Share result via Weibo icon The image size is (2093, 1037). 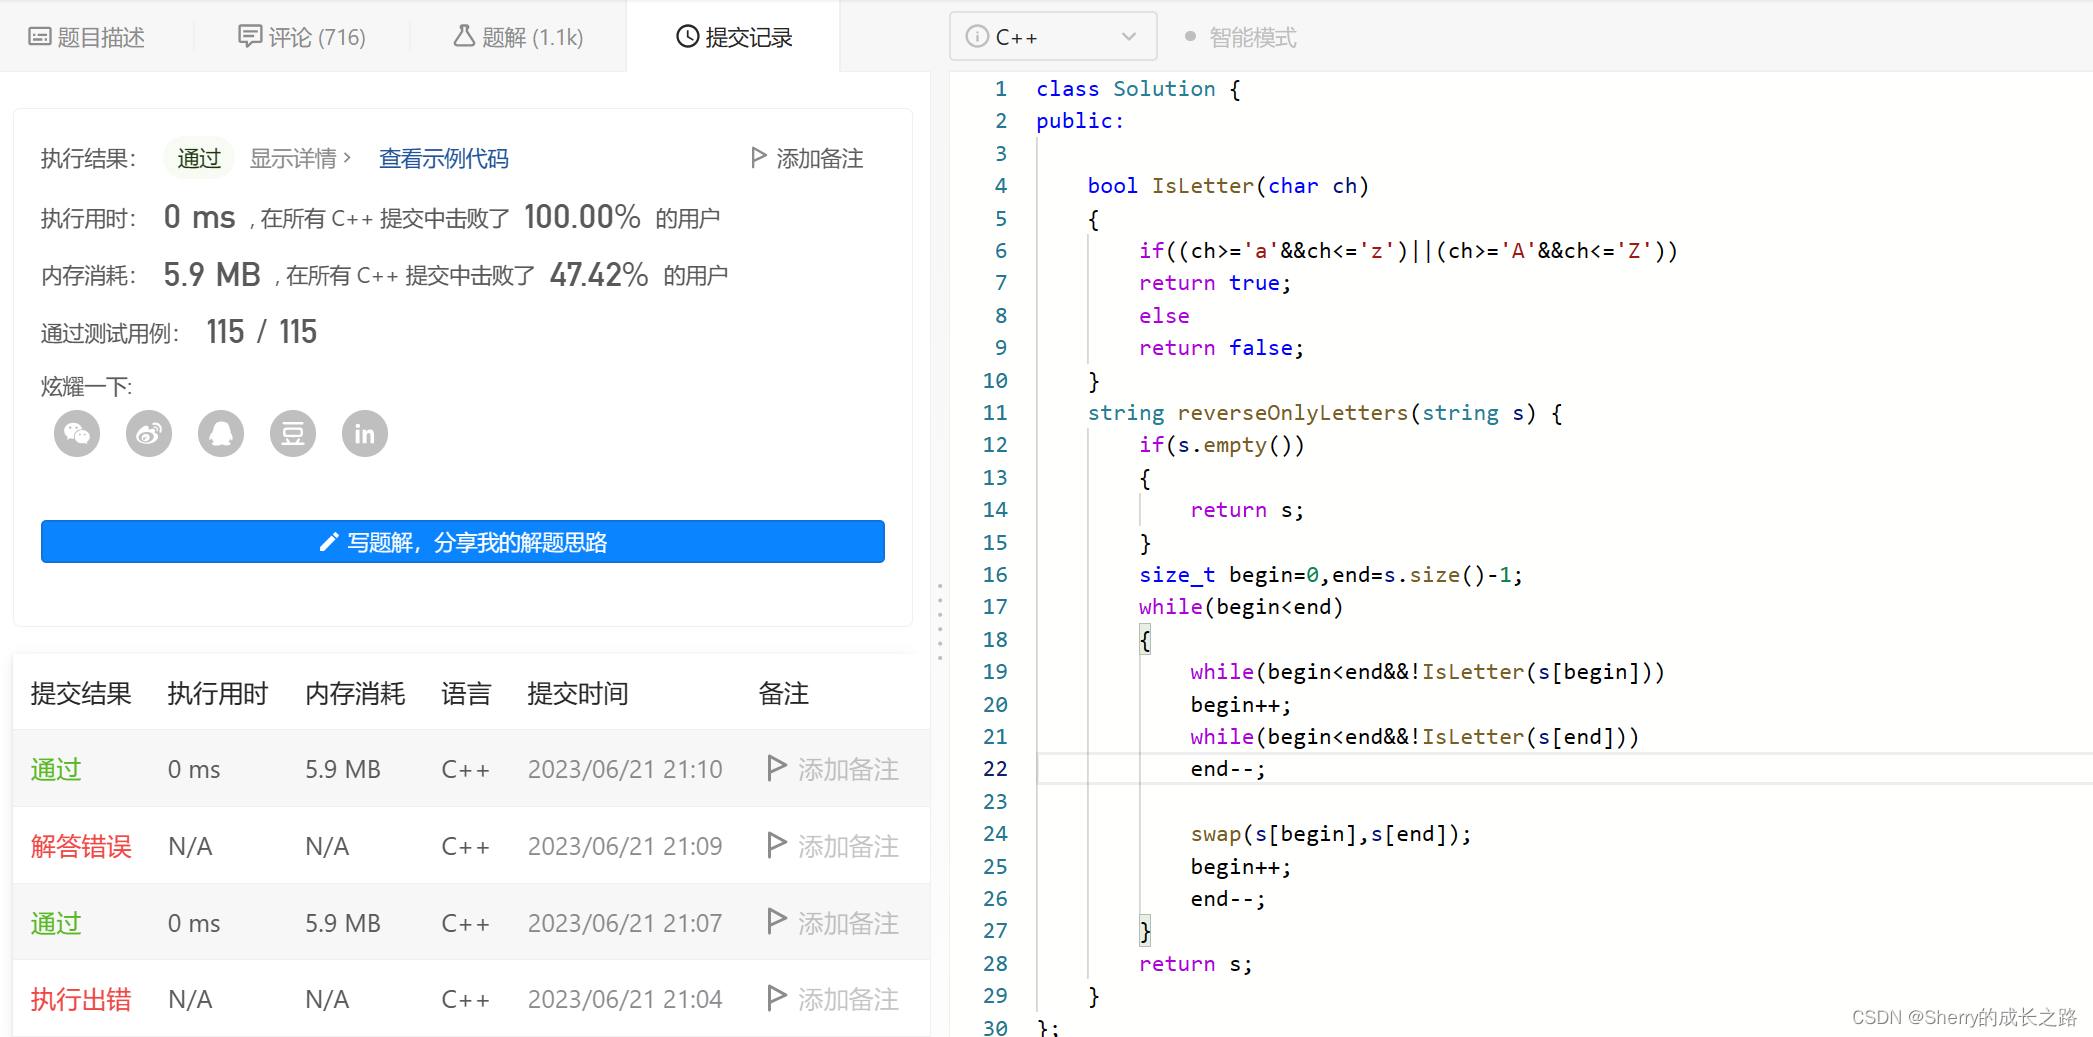click(x=149, y=434)
